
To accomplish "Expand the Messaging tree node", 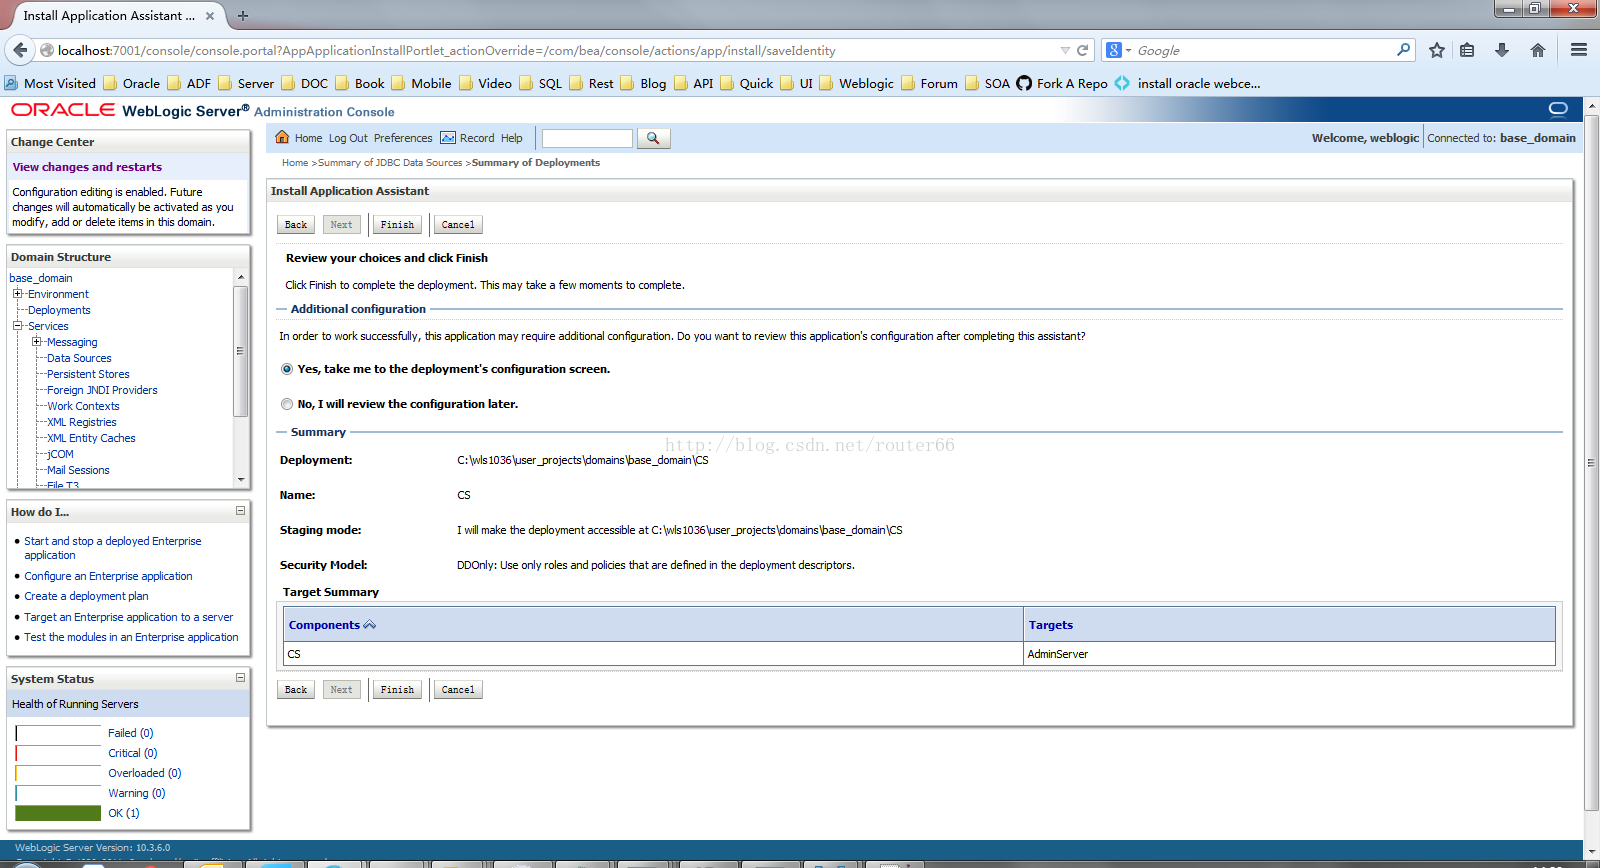I will point(36,342).
